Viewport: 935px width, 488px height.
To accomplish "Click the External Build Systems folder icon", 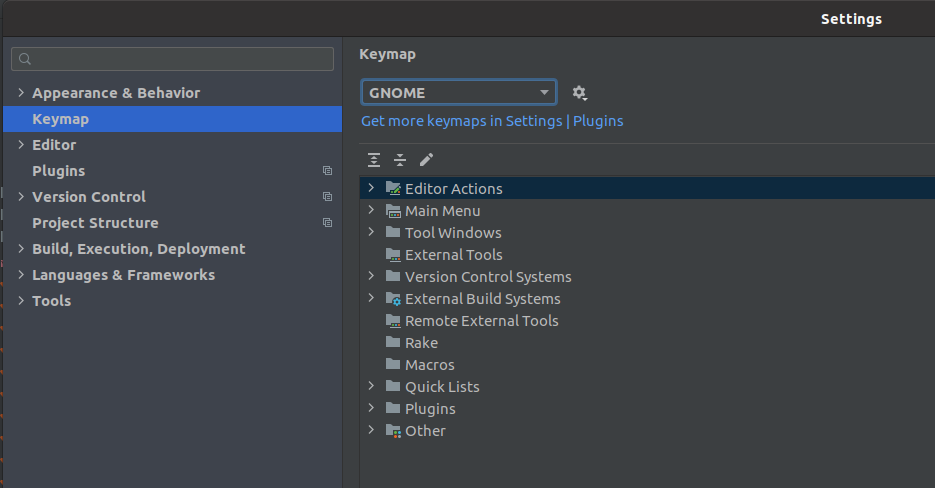I will (x=393, y=299).
